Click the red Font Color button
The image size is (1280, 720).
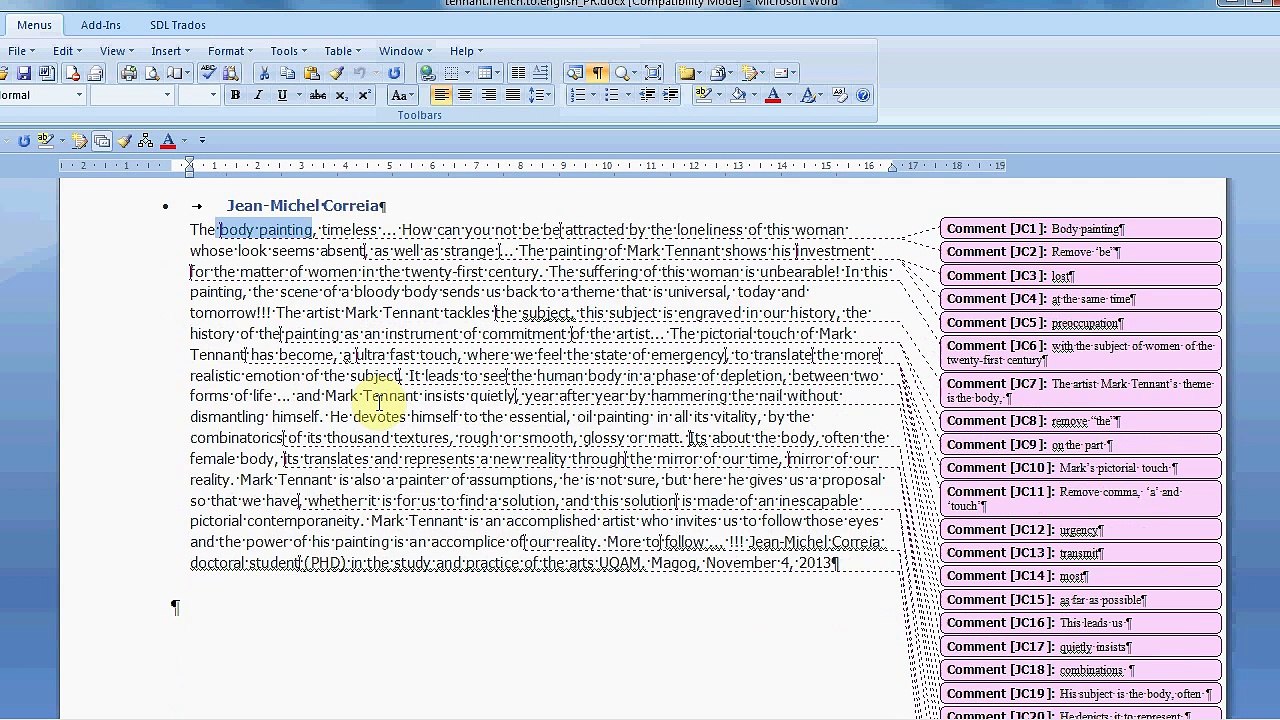point(772,95)
